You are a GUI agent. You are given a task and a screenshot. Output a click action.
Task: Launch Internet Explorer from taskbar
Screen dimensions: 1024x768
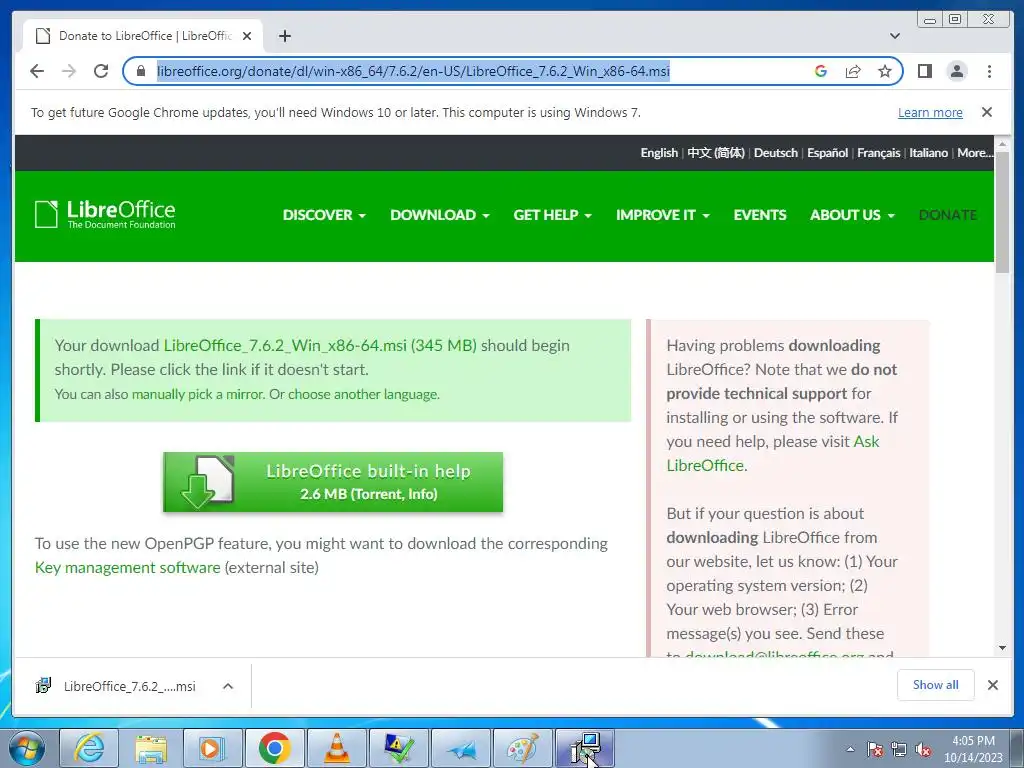[89, 748]
